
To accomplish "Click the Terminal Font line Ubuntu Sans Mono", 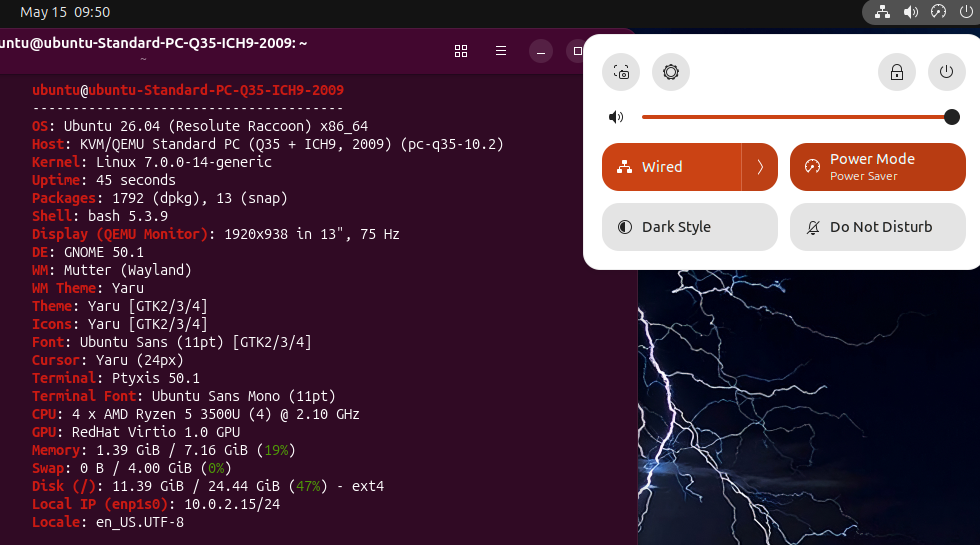I will pos(184,397).
